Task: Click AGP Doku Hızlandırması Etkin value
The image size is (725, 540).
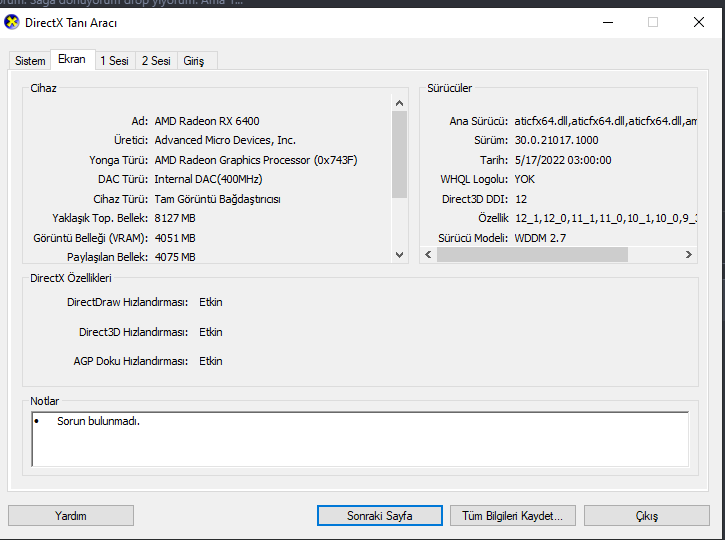Action: tap(211, 361)
